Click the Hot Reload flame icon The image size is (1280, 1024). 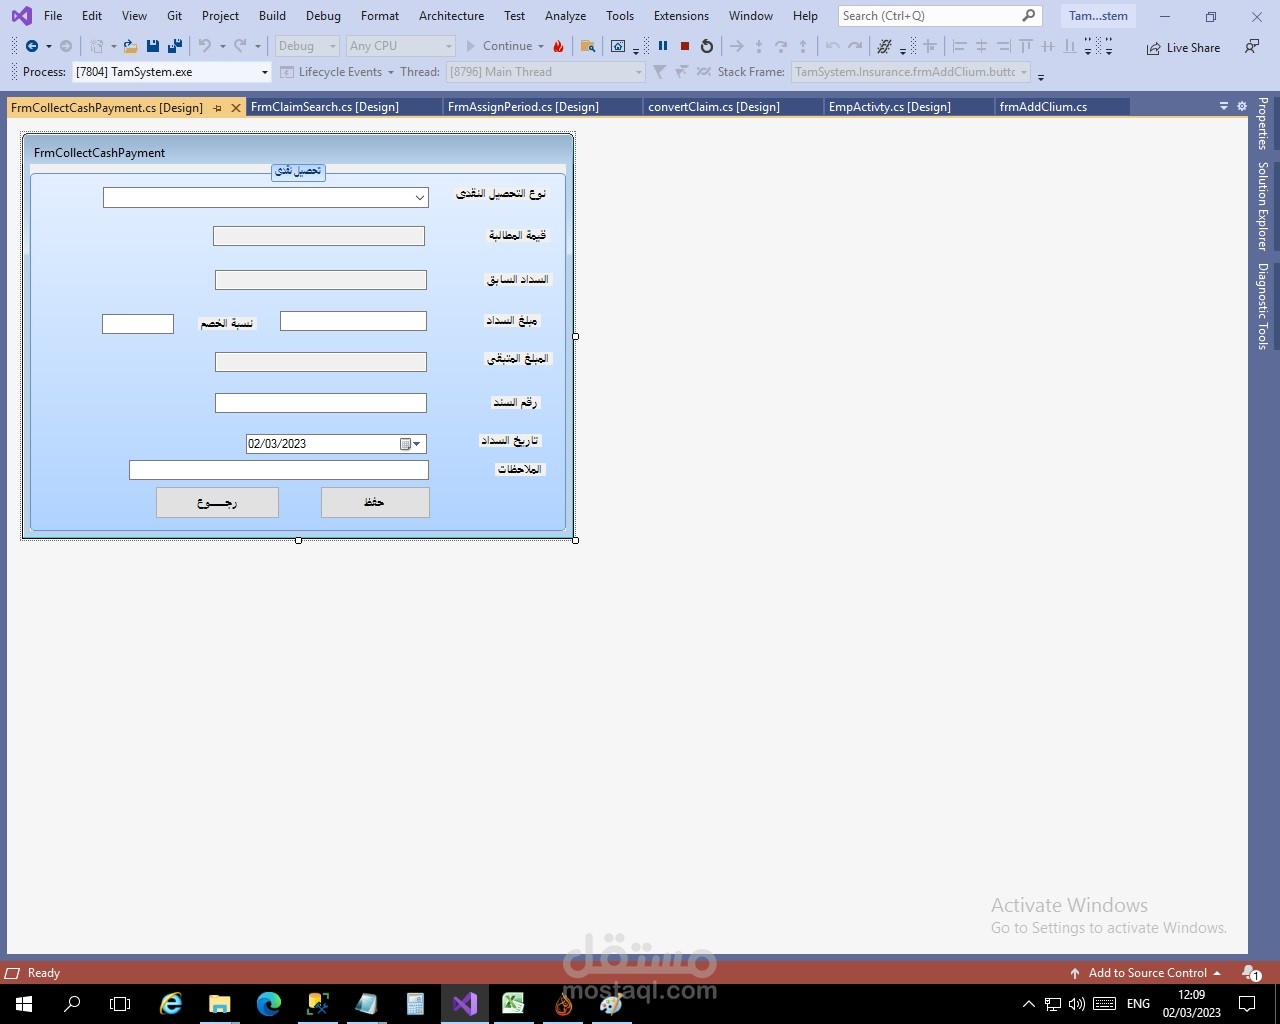[x=558, y=46]
